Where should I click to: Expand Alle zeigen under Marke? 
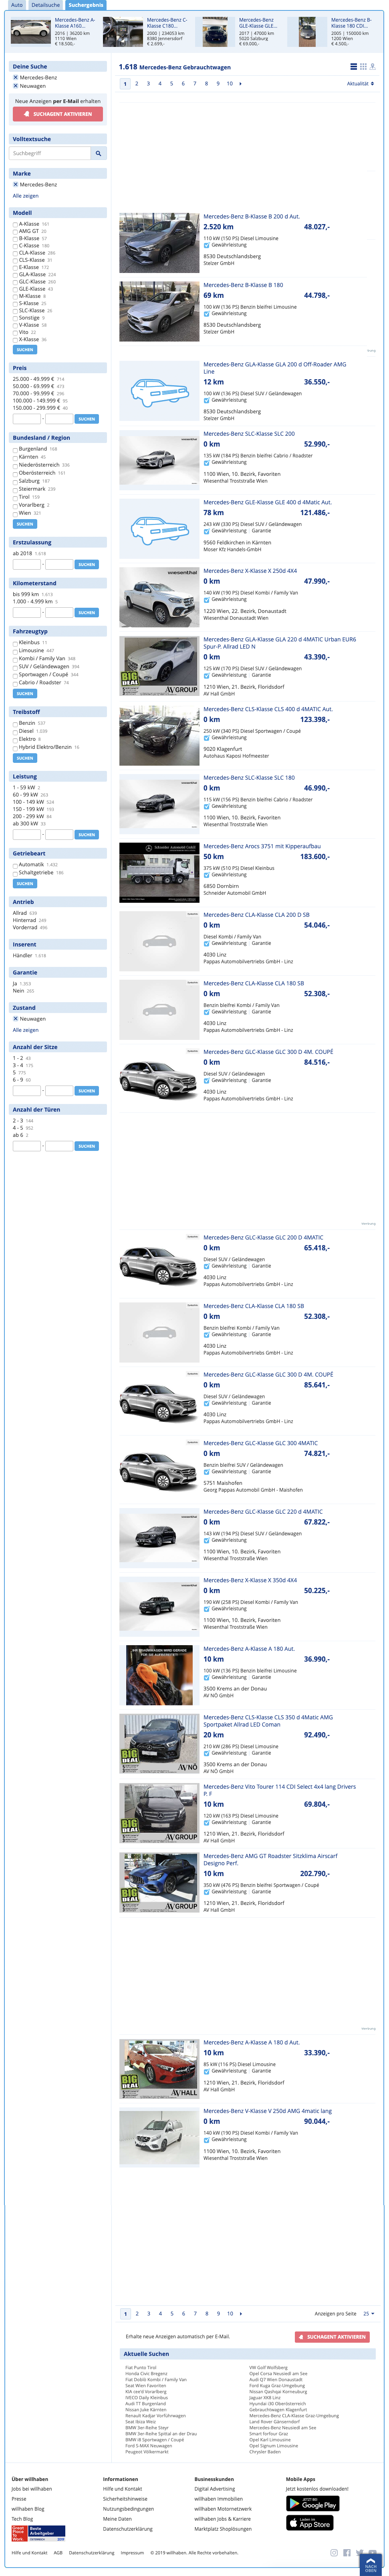[x=26, y=196]
